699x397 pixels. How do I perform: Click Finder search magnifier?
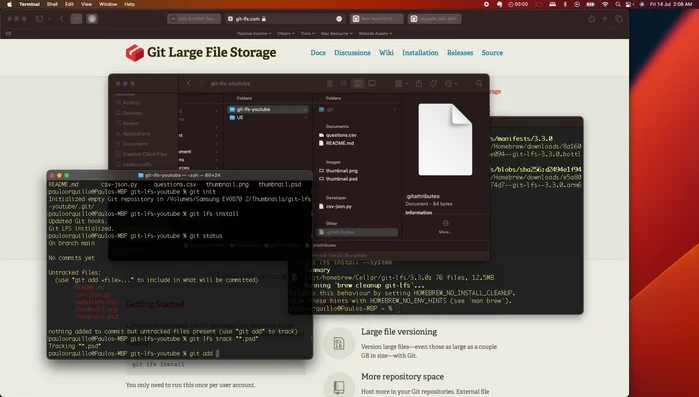click(x=479, y=83)
